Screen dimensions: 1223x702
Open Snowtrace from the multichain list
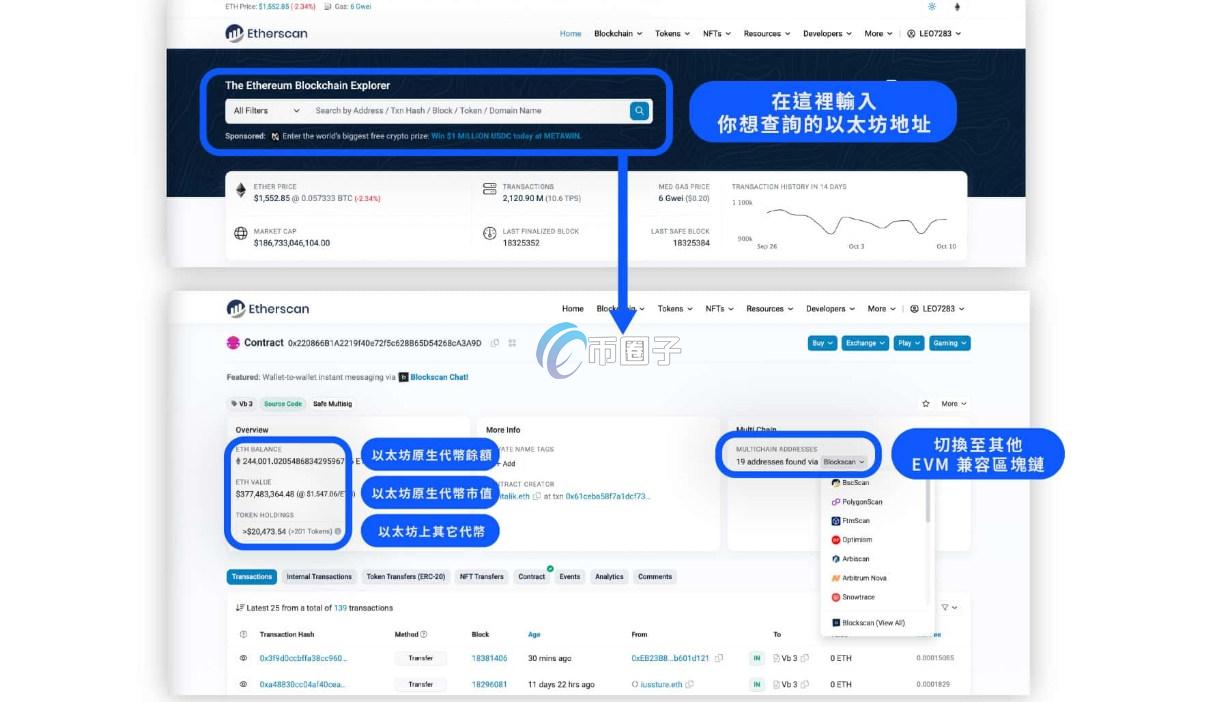pyautogui.click(x=857, y=596)
